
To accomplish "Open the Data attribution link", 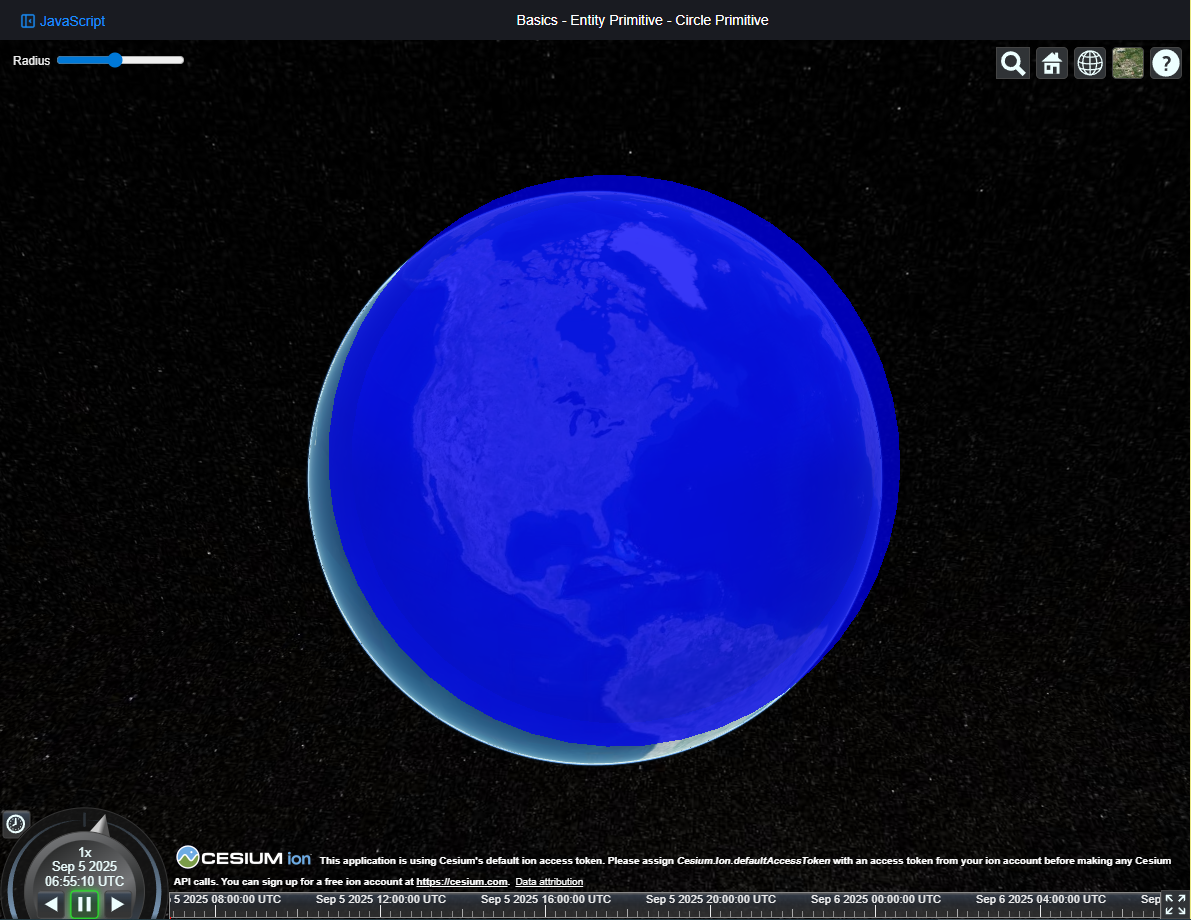I will coord(549,881).
